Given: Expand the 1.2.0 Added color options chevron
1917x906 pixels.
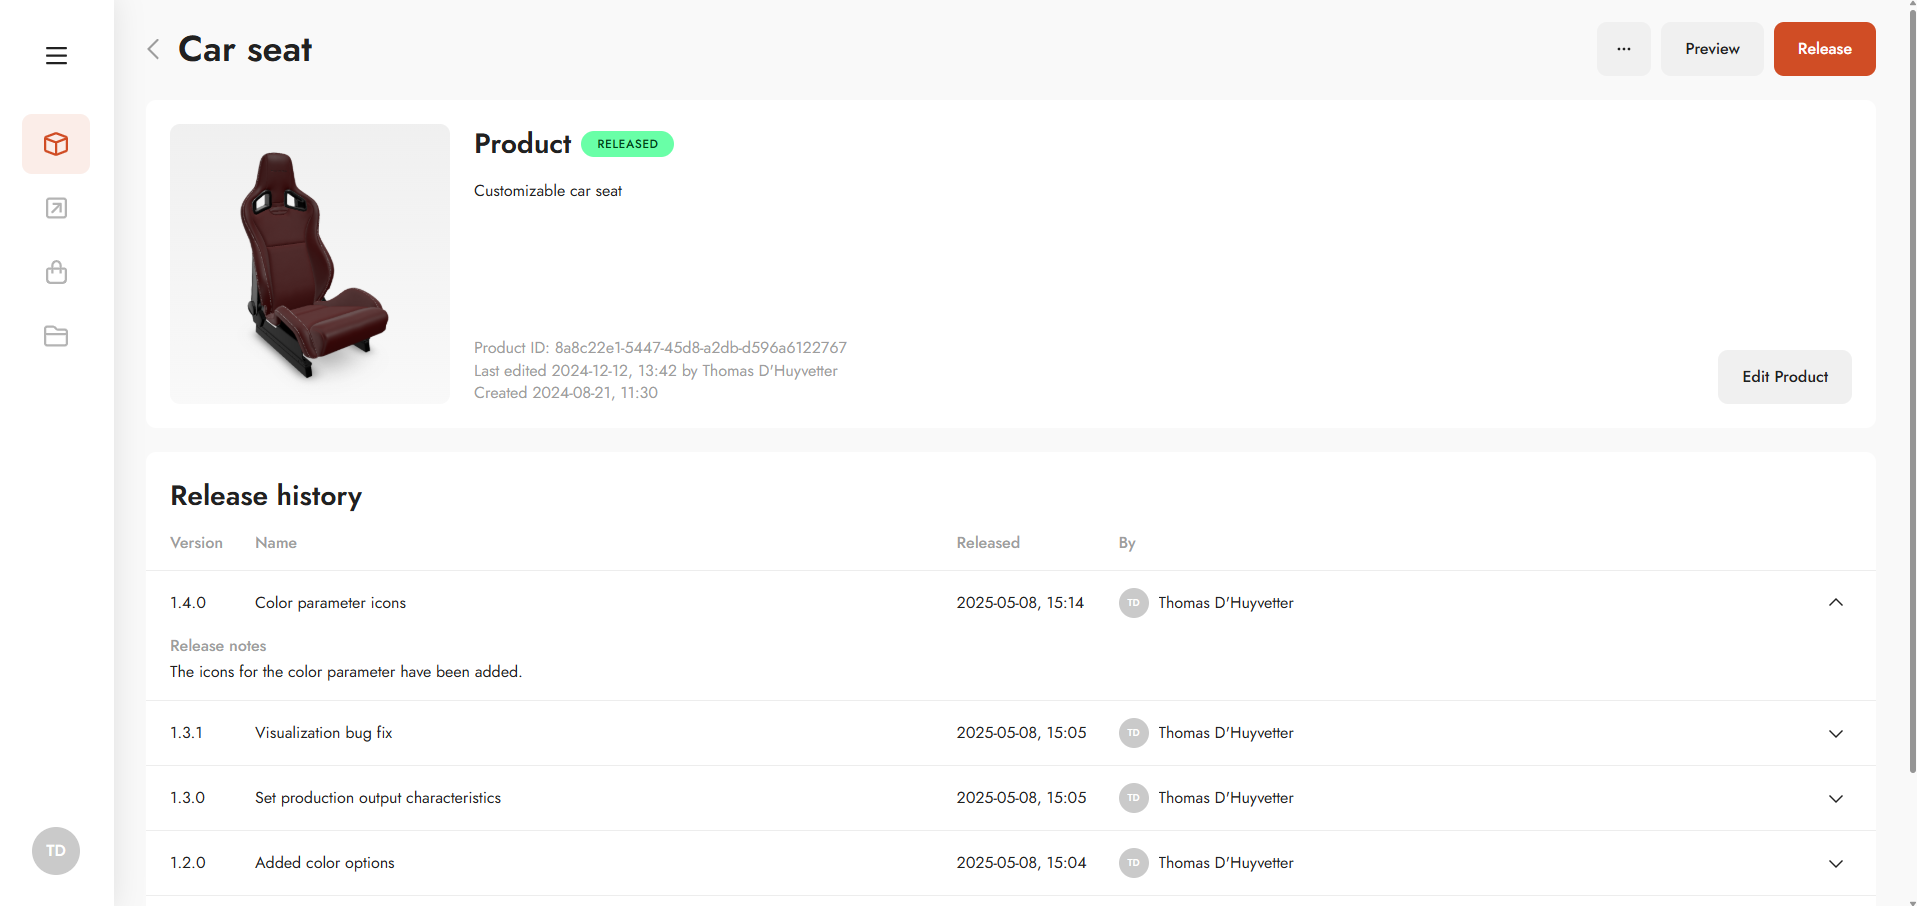Looking at the screenshot, I should pyautogui.click(x=1835, y=863).
